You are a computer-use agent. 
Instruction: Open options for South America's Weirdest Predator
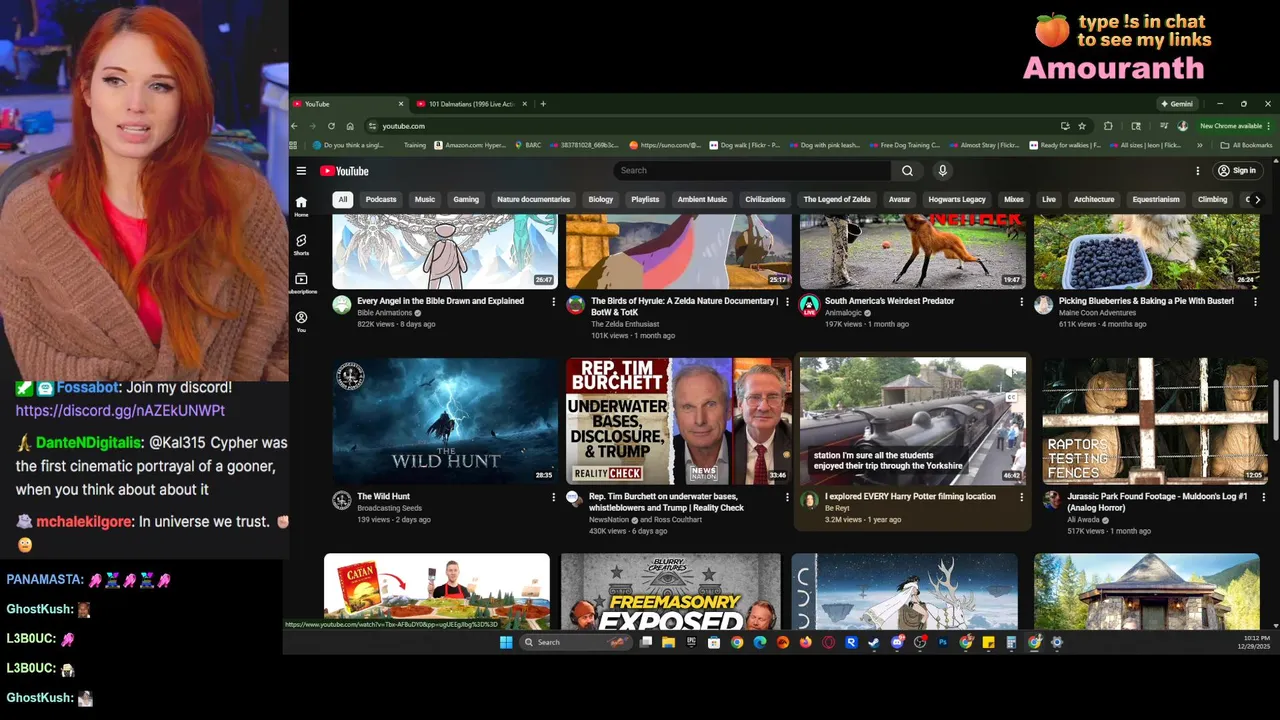tap(1022, 301)
